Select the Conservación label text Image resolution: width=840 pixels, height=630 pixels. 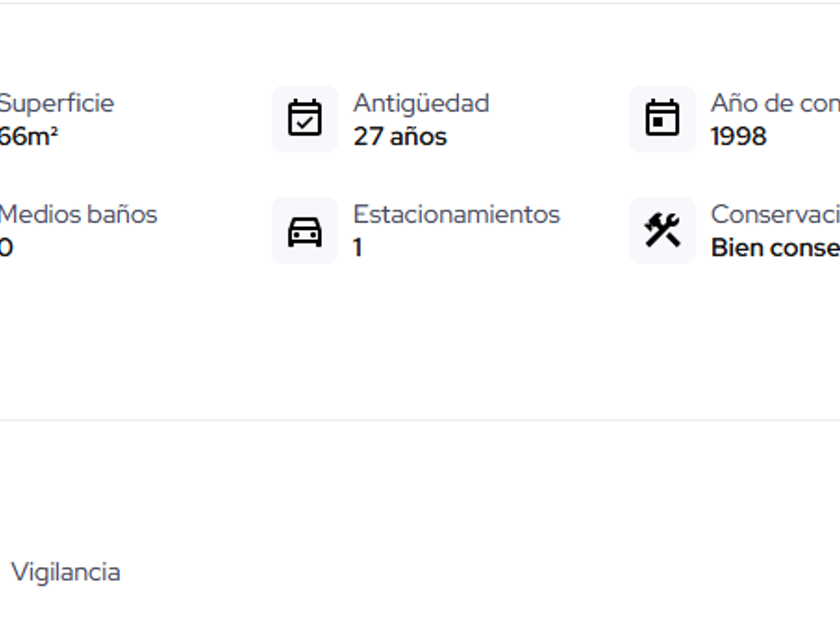tap(774, 214)
